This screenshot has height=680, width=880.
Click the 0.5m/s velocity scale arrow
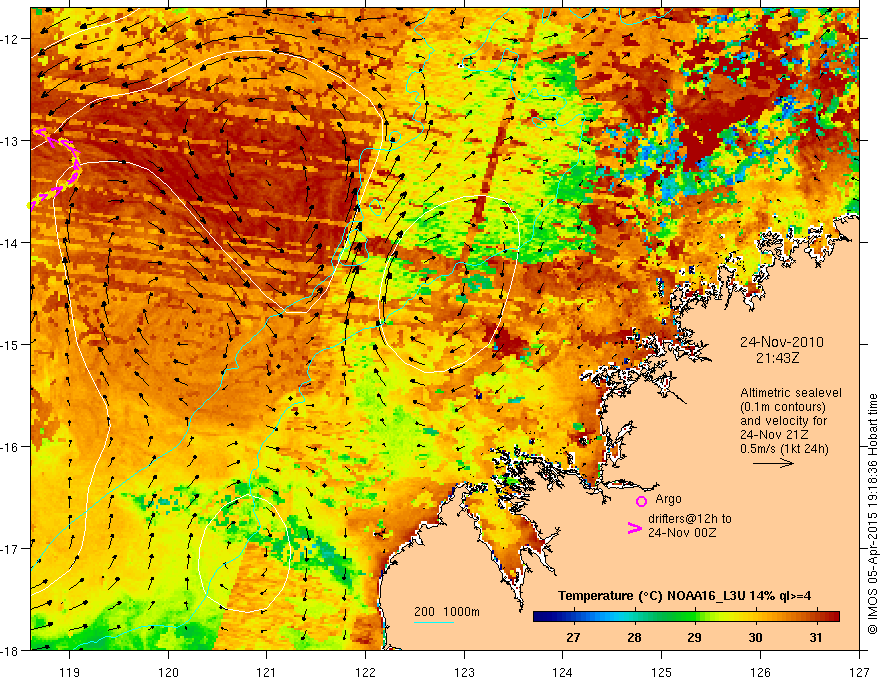[x=773, y=463]
